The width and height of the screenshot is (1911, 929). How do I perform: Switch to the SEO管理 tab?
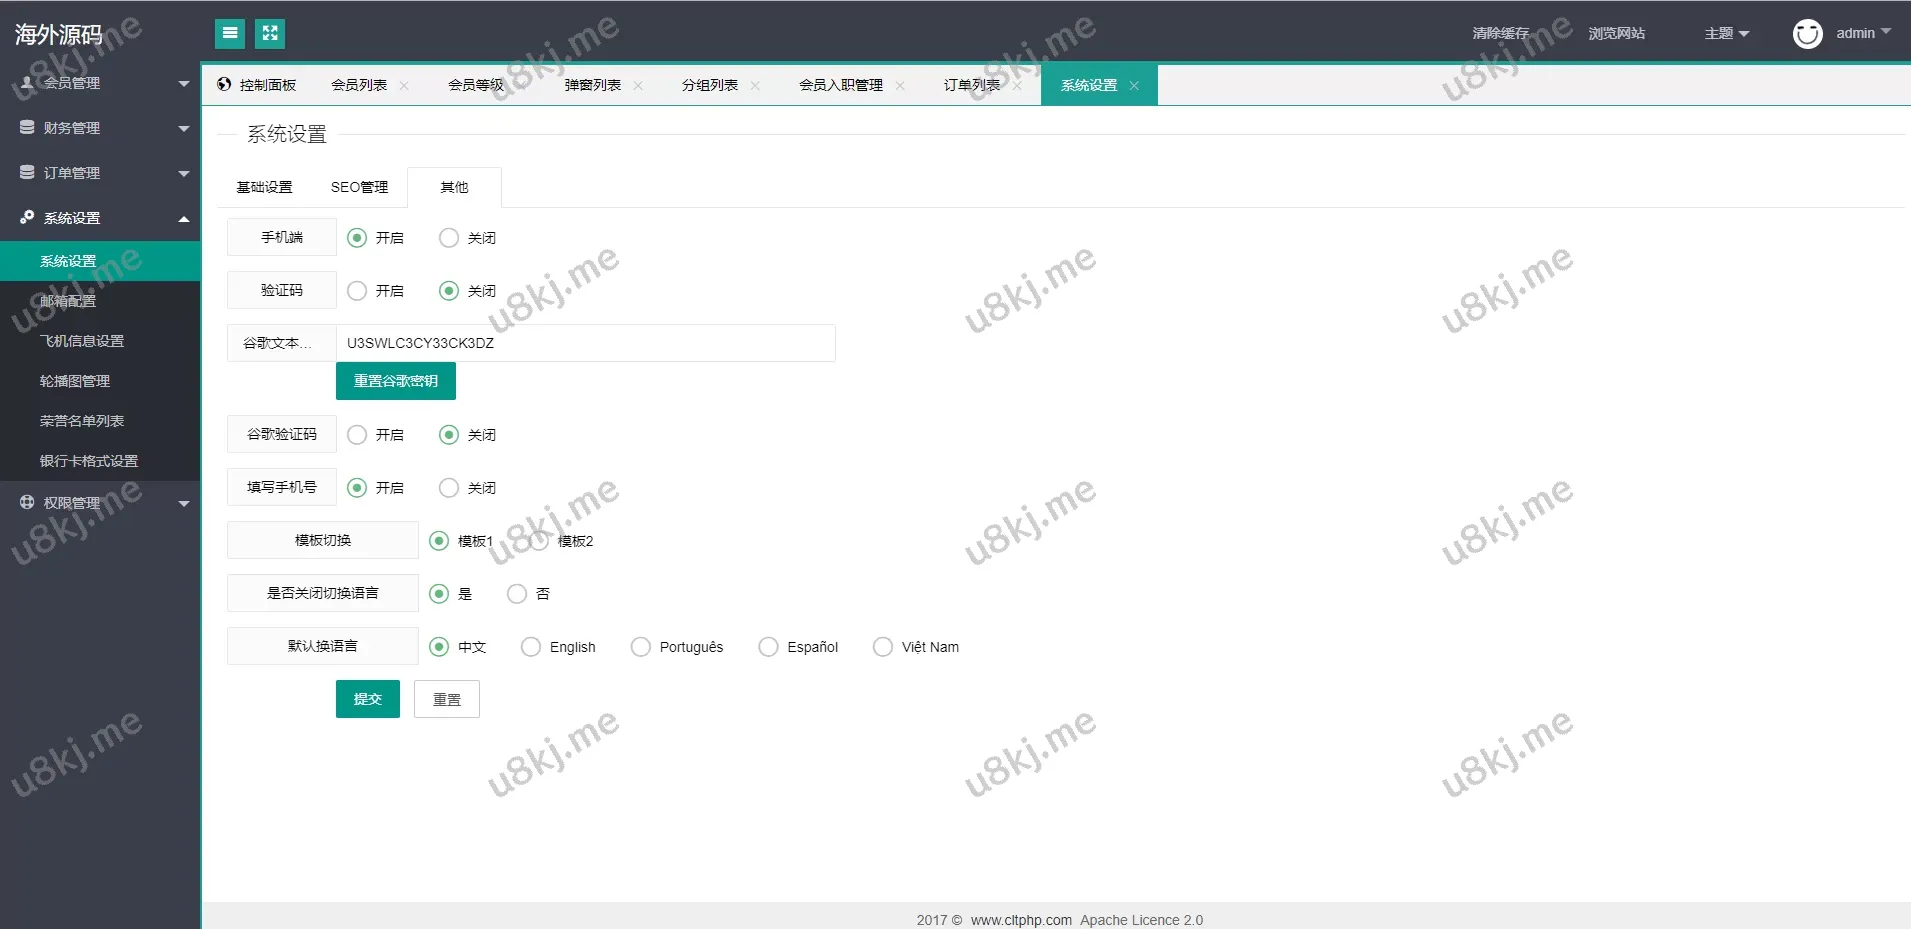coord(359,187)
